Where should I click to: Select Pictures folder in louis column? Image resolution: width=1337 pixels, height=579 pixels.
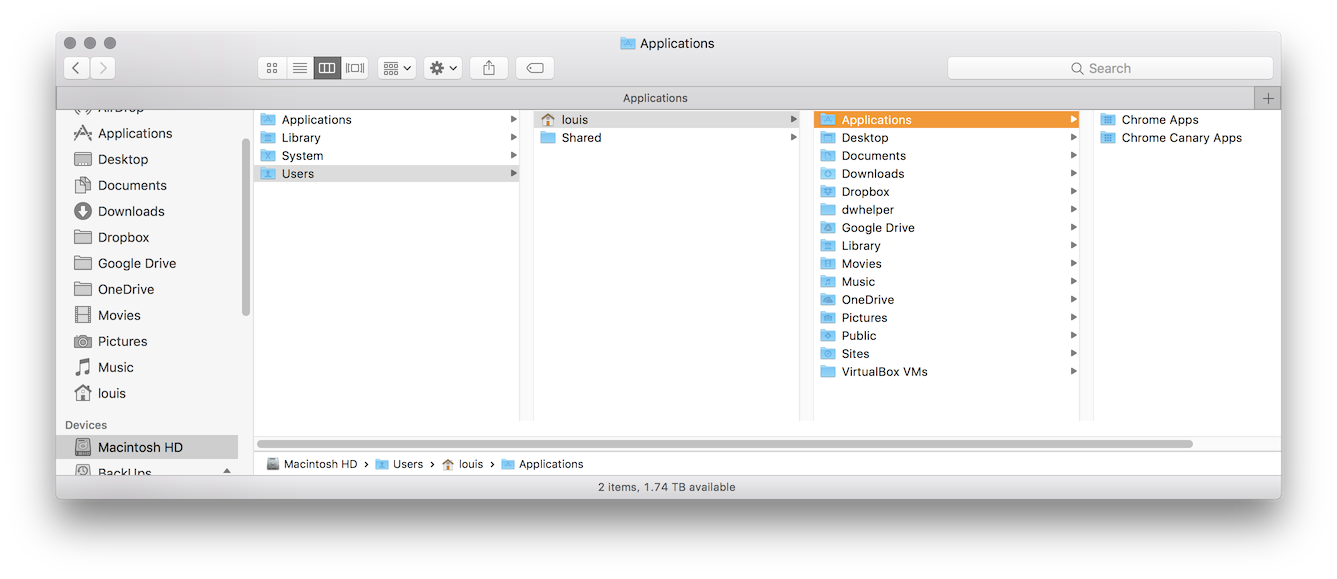pos(947,317)
